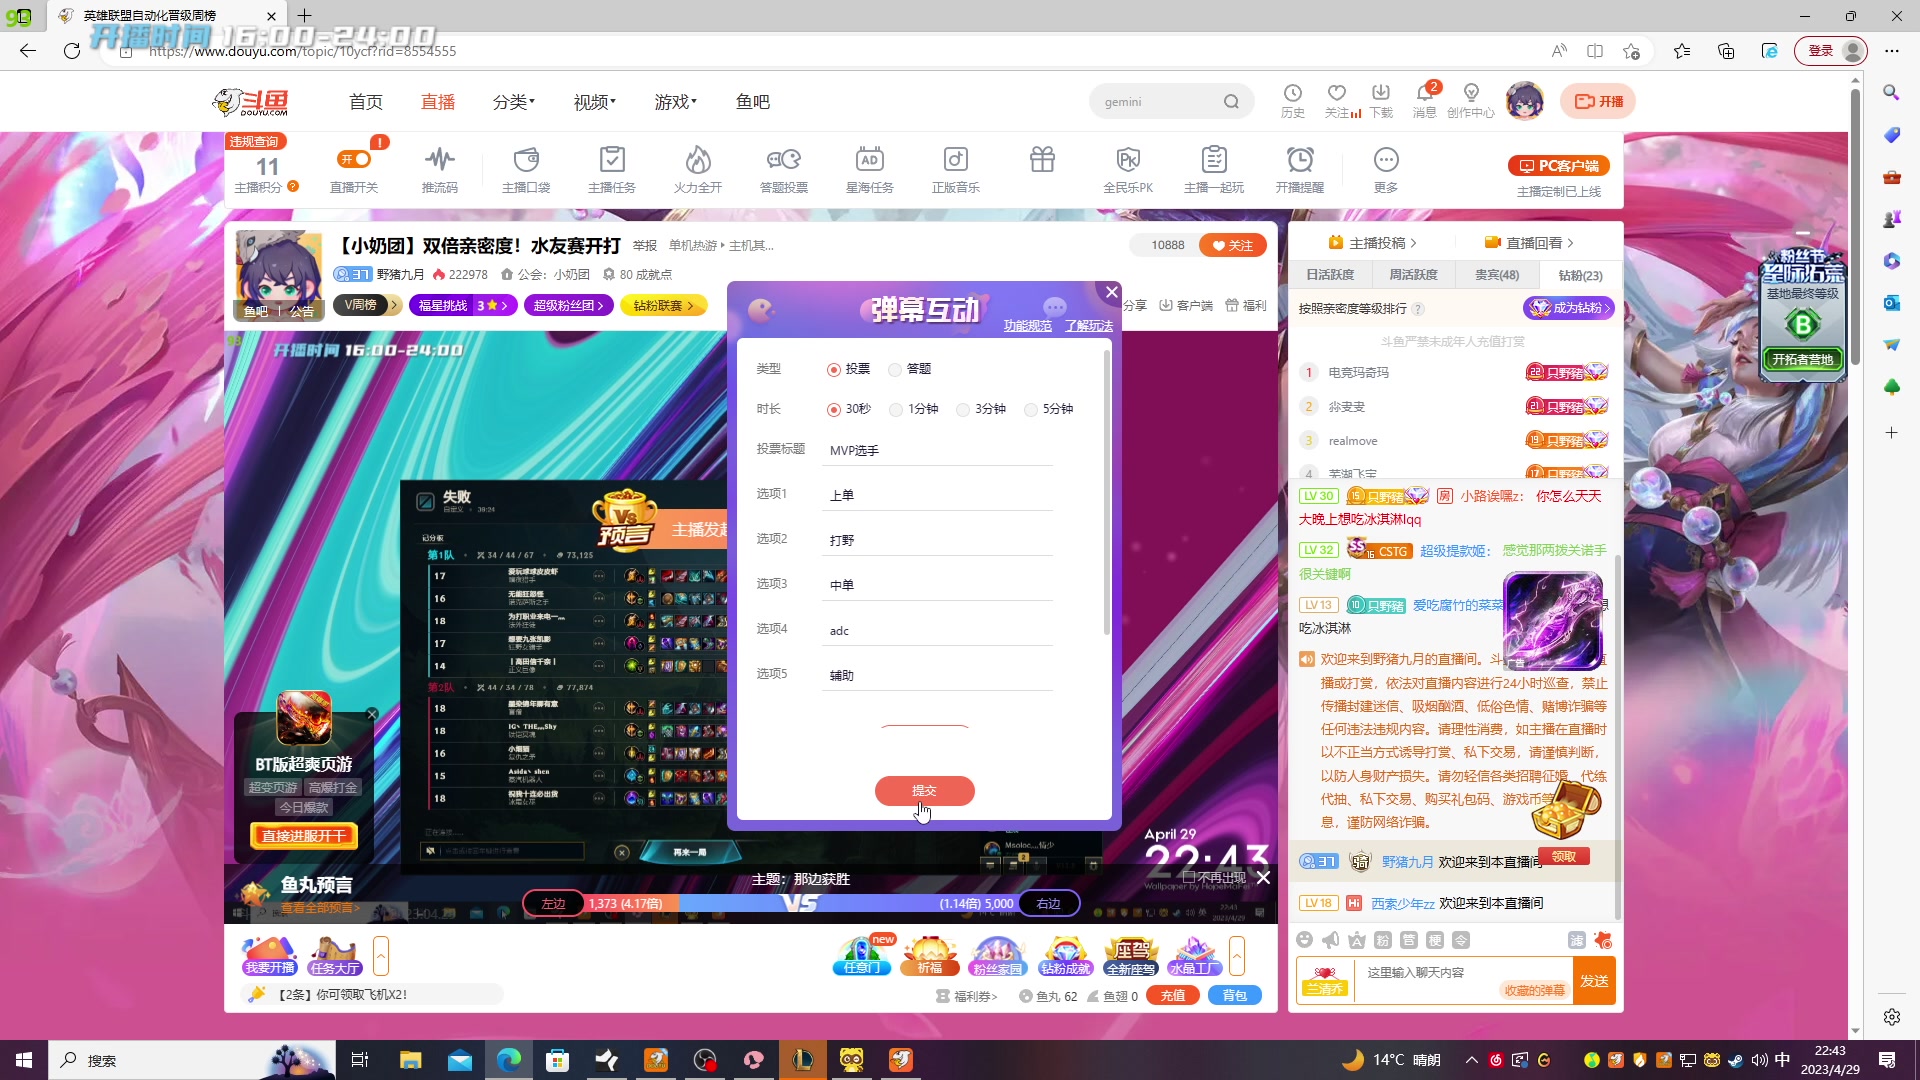Open 正版音乐 licensed music panel
This screenshot has height=1080, width=1920.
point(956,168)
